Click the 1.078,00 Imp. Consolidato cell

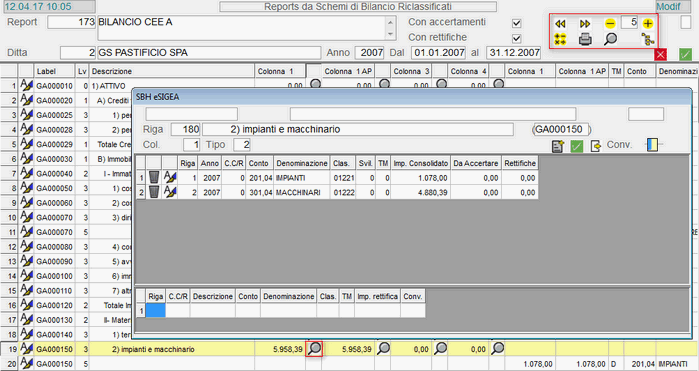tap(420, 177)
